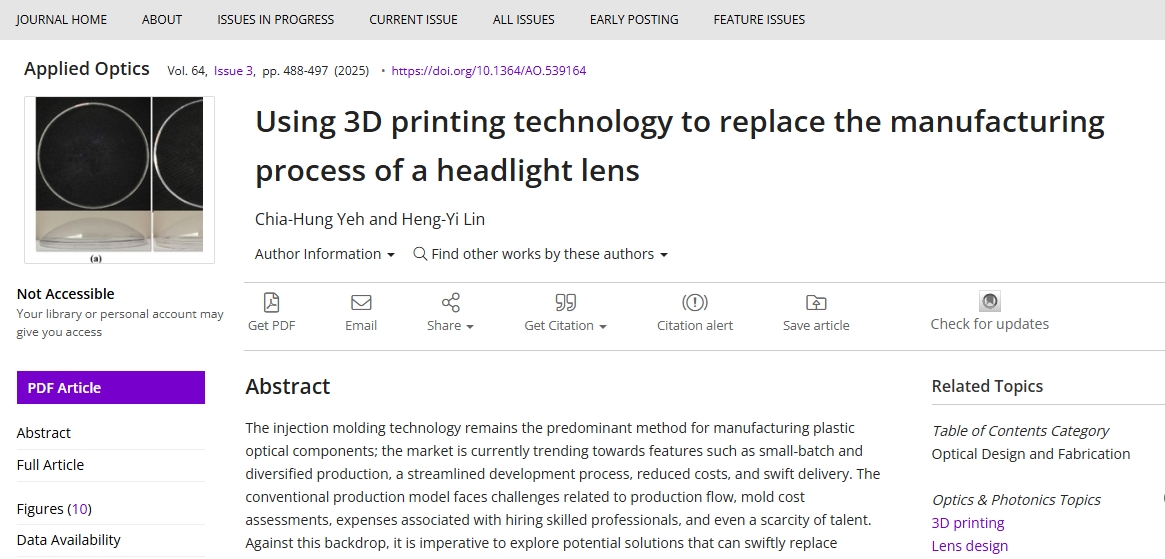Screen dimensions: 1165x559
Task: Click the Save article icon
Action: (x=816, y=302)
